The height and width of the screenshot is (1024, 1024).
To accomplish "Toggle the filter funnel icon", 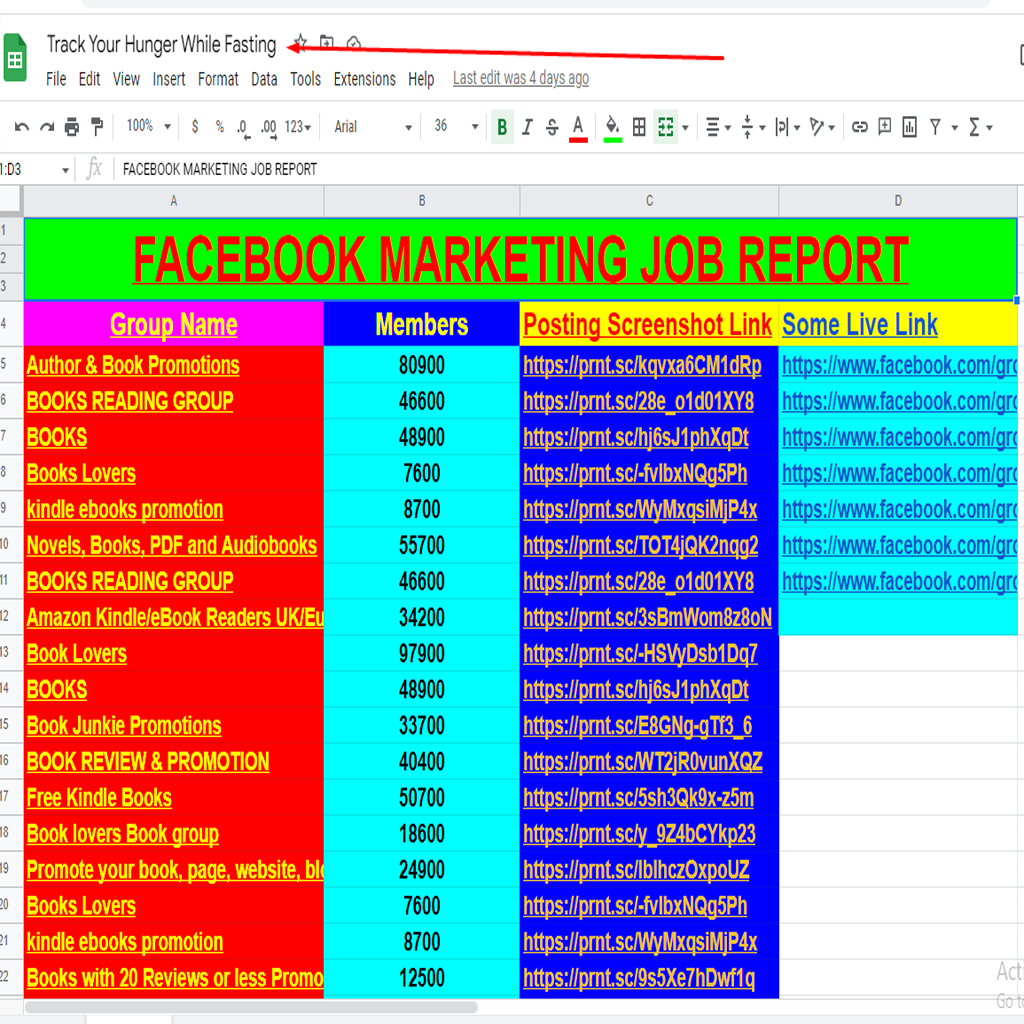I will pos(935,127).
